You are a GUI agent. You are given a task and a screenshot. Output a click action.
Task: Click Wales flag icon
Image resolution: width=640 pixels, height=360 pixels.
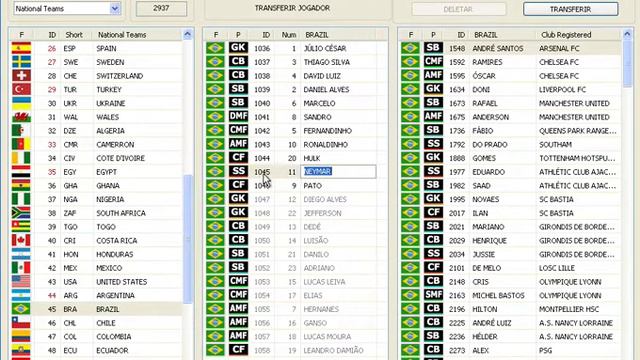point(21,117)
